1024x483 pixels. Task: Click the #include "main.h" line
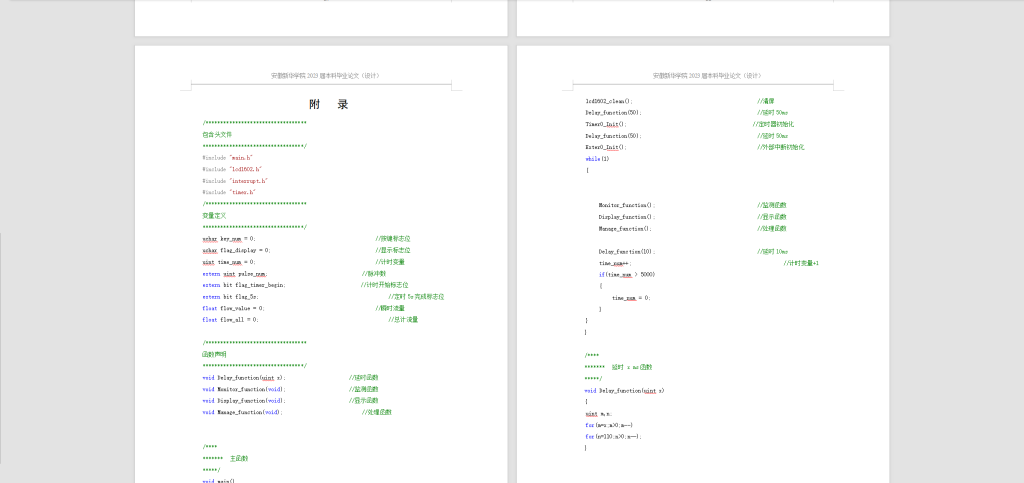[x=227, y=157]
